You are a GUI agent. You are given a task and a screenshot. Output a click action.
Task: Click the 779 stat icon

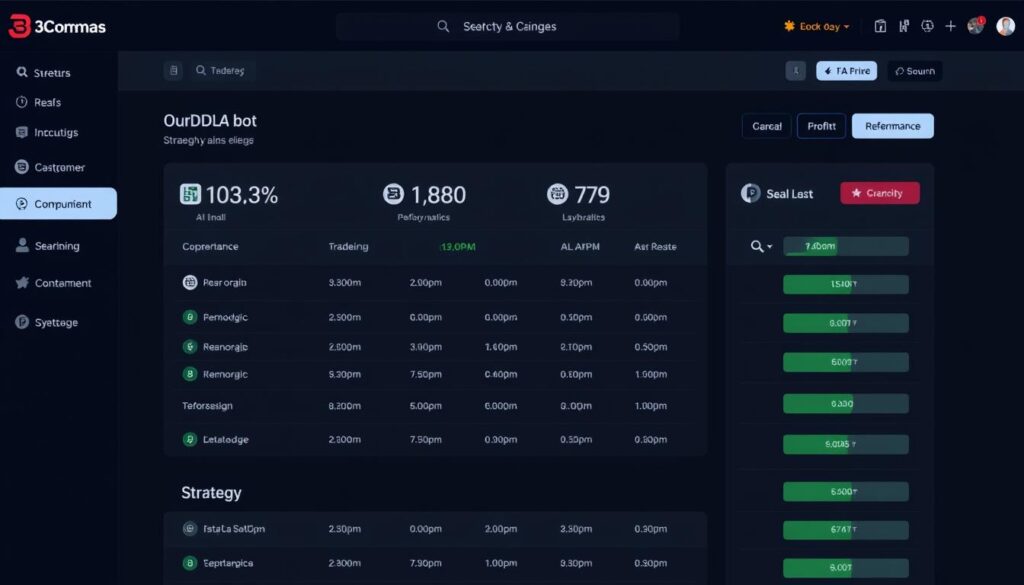tap(557, 194)
